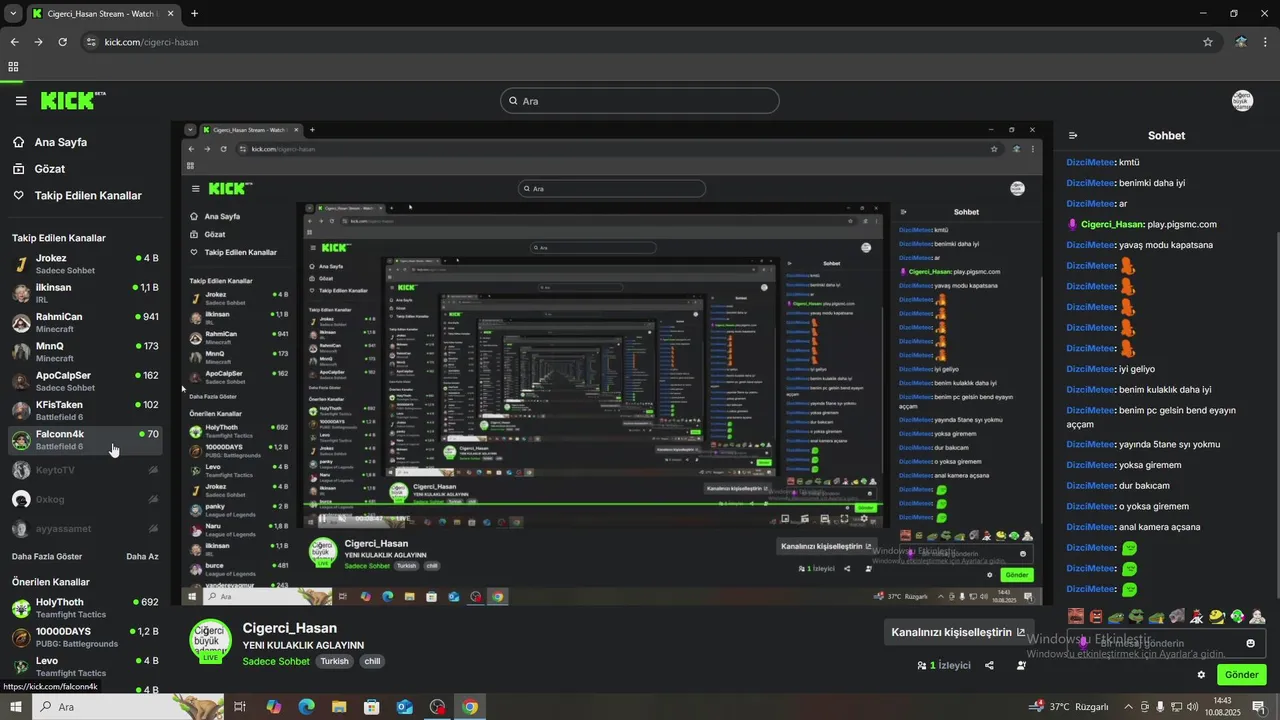The width and height of the screenshot is (1280, 720).
Task: Go back using the browser back arrow
Action: (x=14, y=42)
